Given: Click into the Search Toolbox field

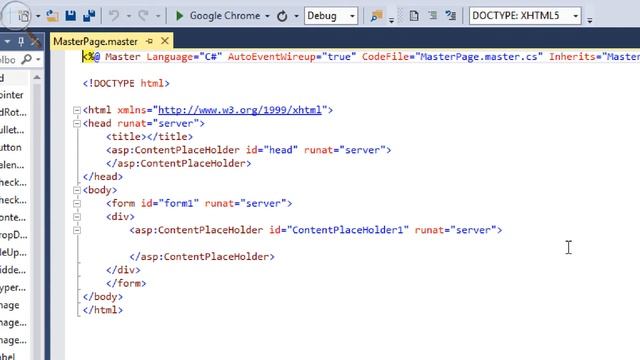Looking at the screenshot, I should (x=9, y=60).
